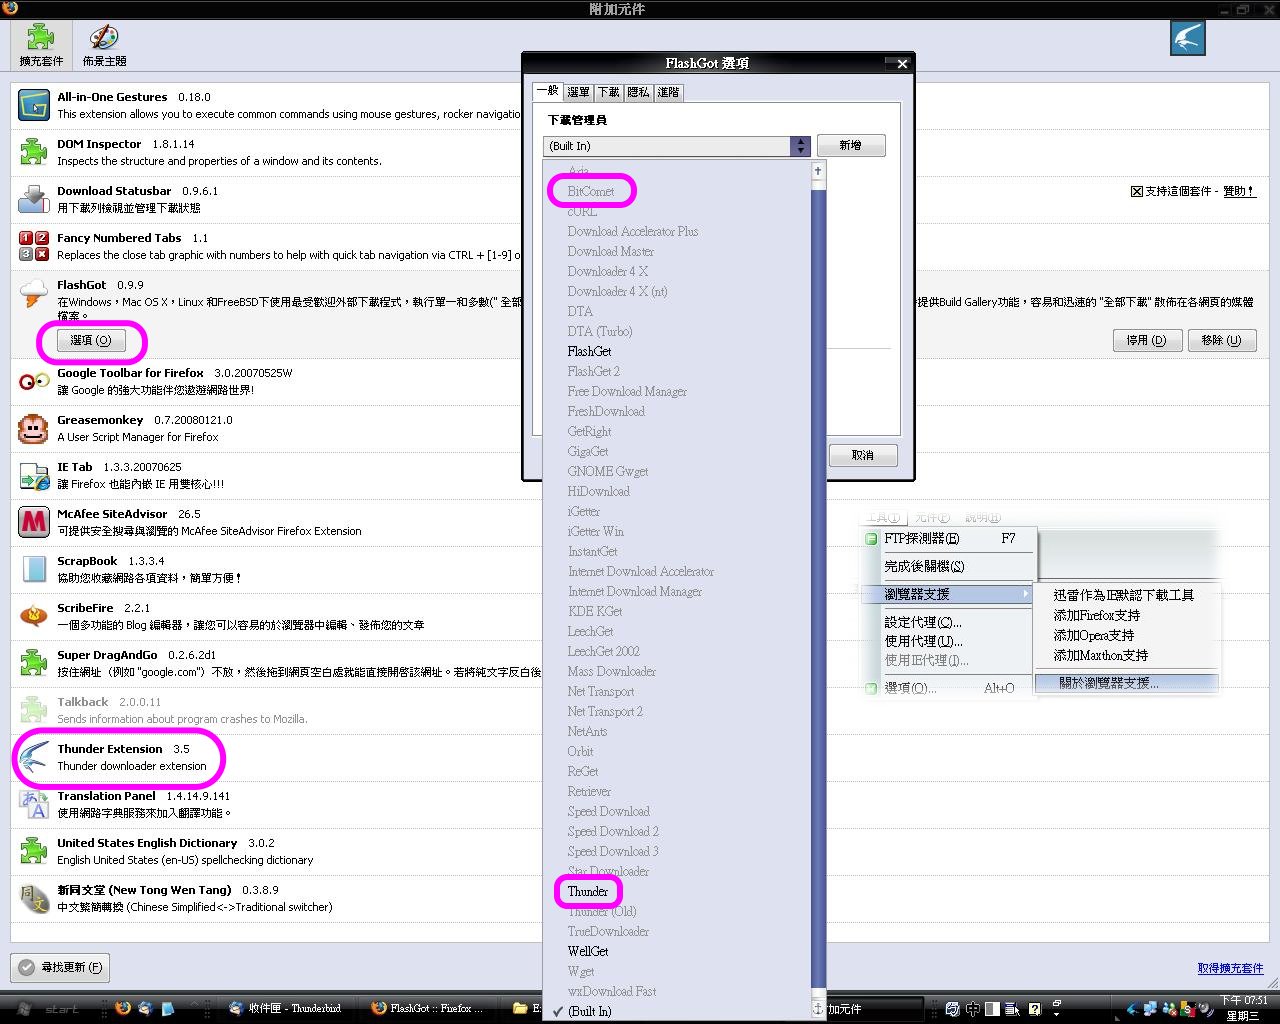Screen dimensions: 1280x1024
Task: Choose wxDownload Fast in the list
Action: 612,991
